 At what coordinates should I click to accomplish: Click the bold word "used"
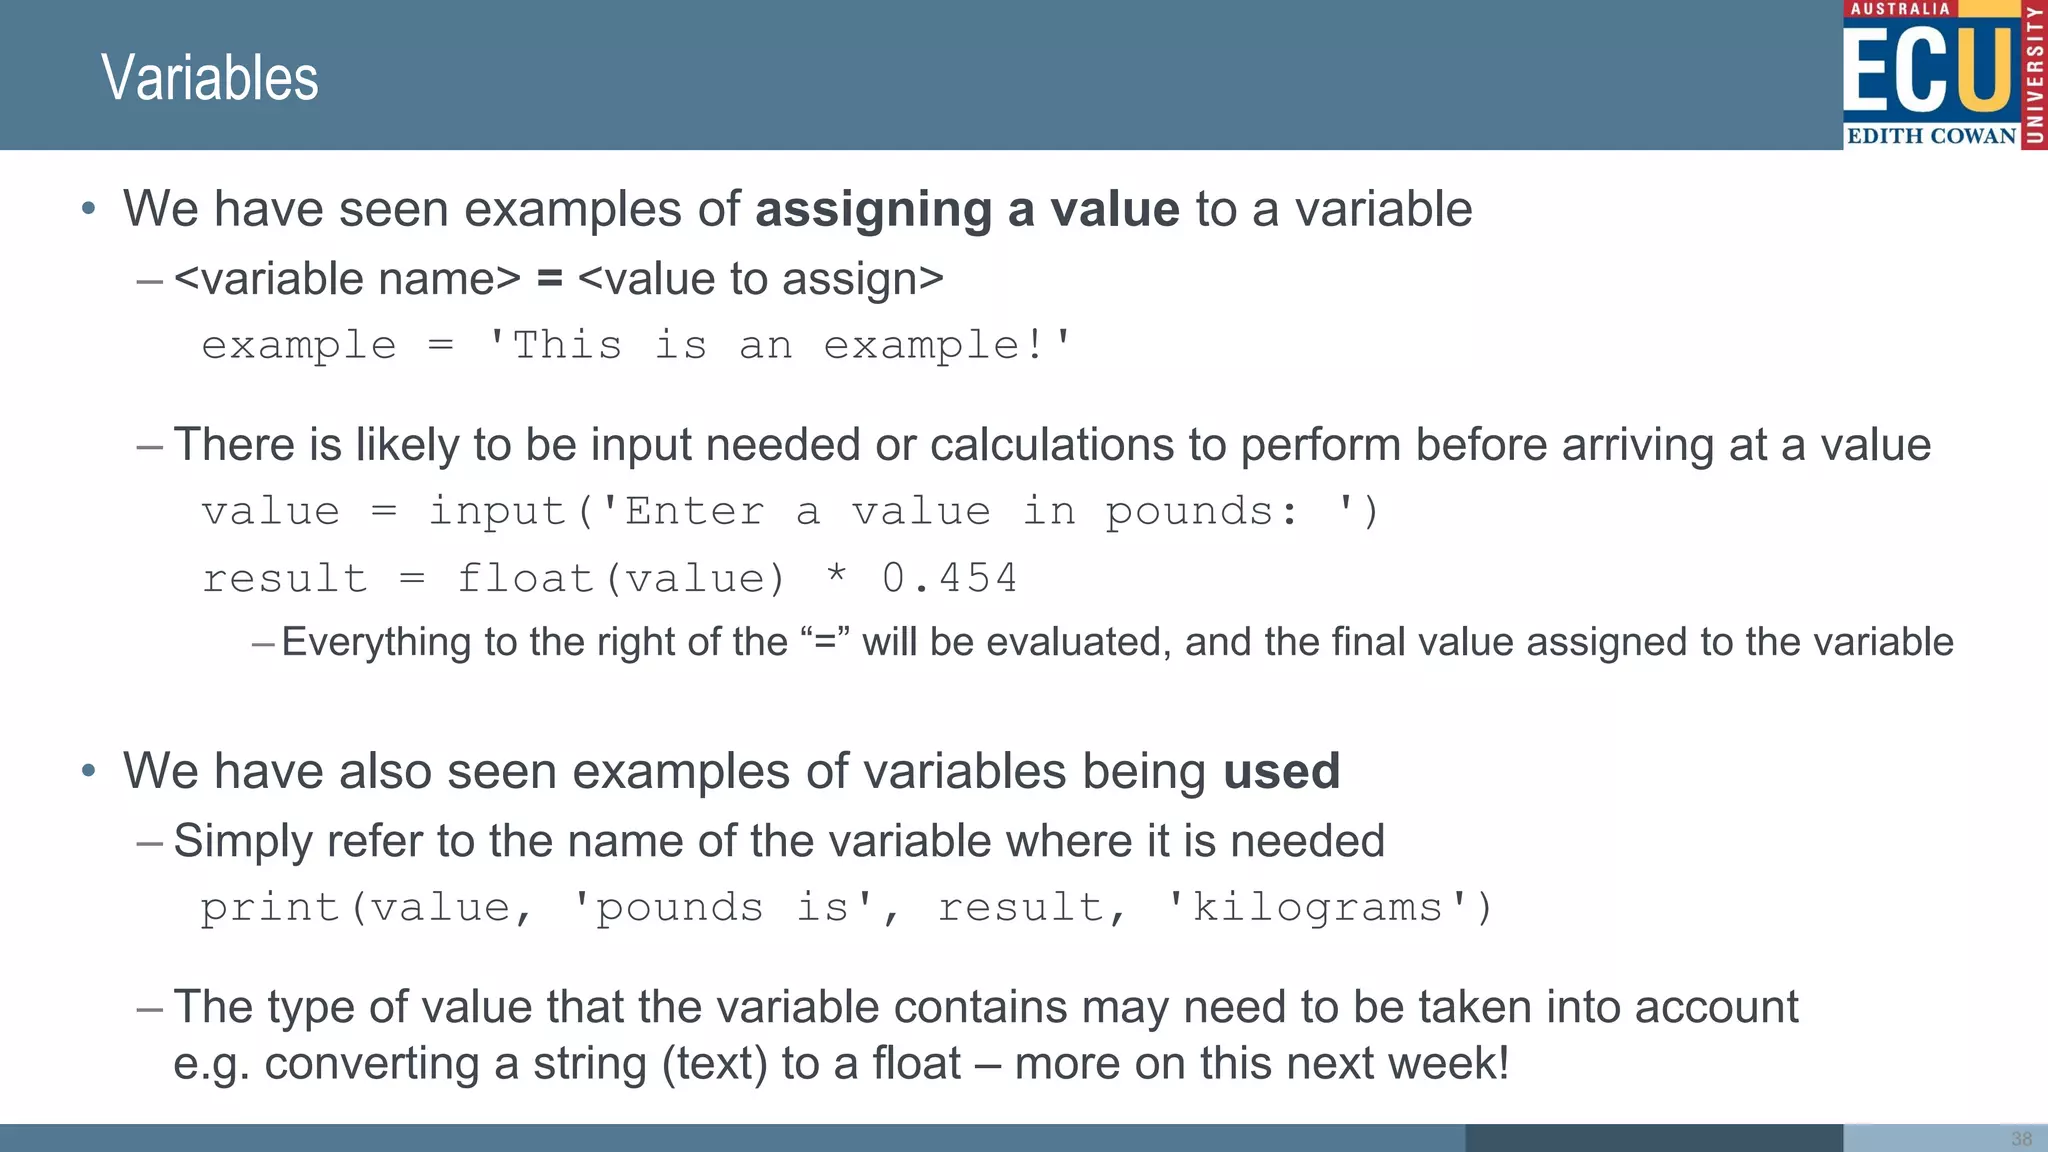tap(1281, 772)
